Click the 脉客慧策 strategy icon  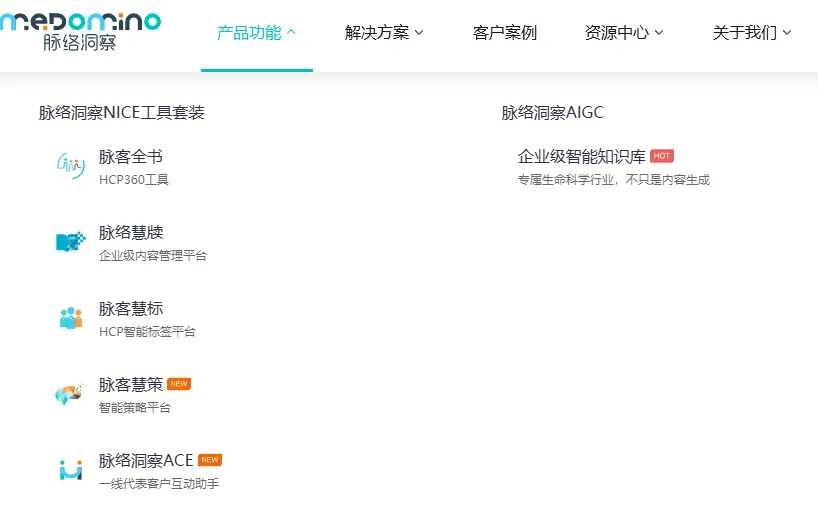pyautogui.click(x=70, y=394)
